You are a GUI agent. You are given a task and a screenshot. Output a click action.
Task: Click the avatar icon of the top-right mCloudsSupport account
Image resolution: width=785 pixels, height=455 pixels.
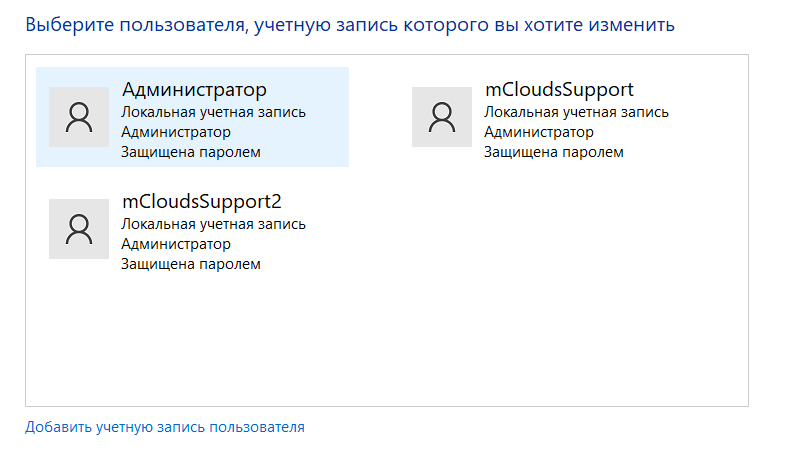tap(441, 117)
